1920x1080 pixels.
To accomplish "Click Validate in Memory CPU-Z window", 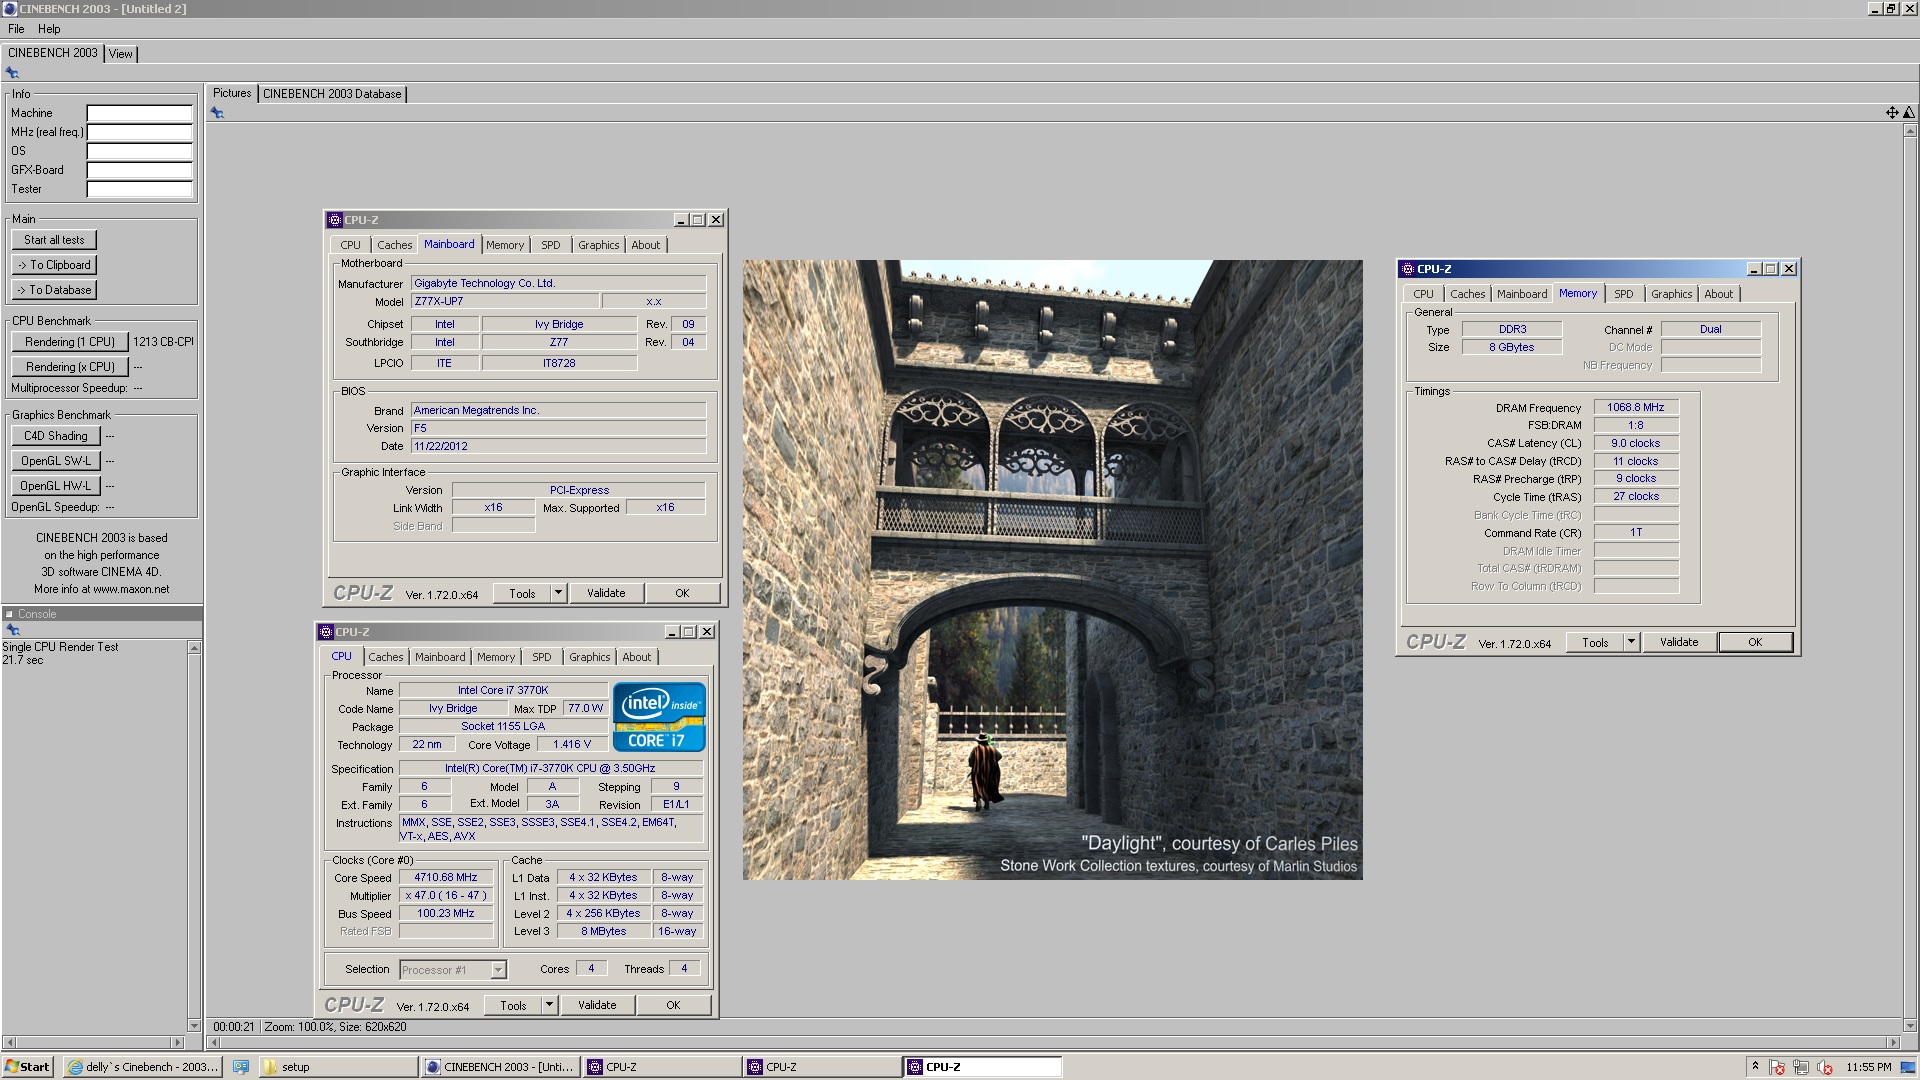I will tap(1679, 642).
